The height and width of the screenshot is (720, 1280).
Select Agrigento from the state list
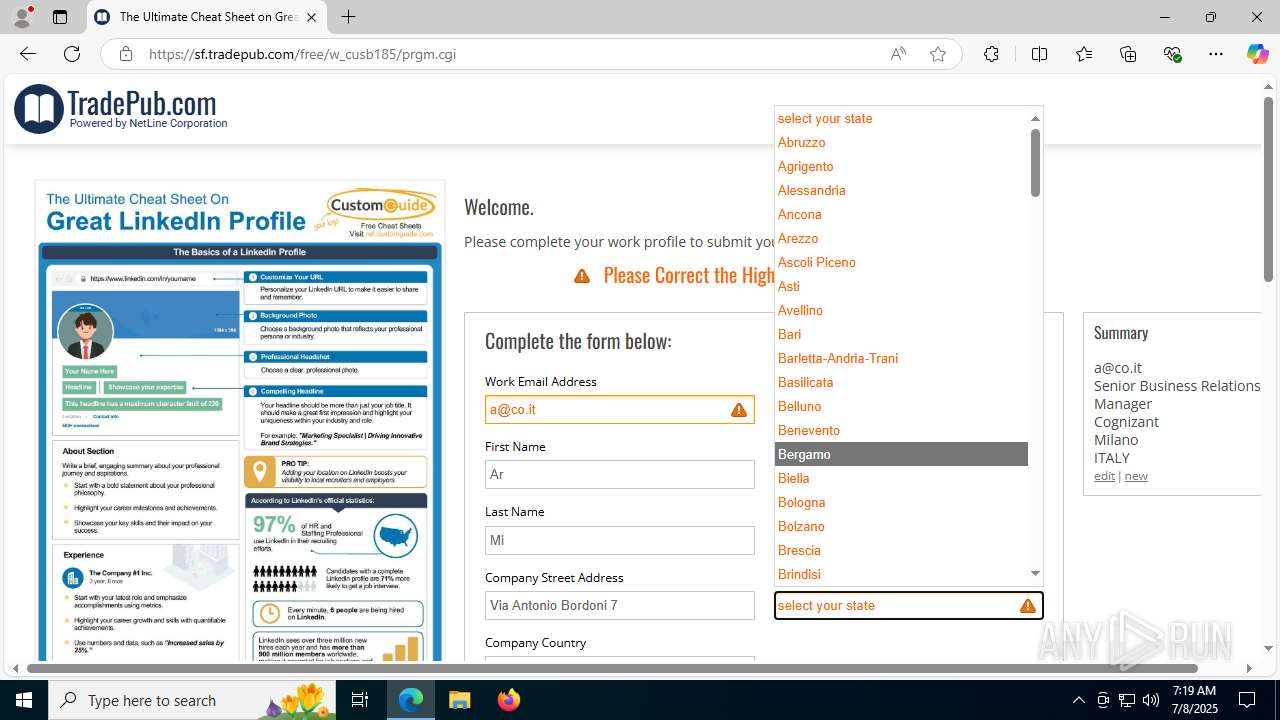[901, 166]
